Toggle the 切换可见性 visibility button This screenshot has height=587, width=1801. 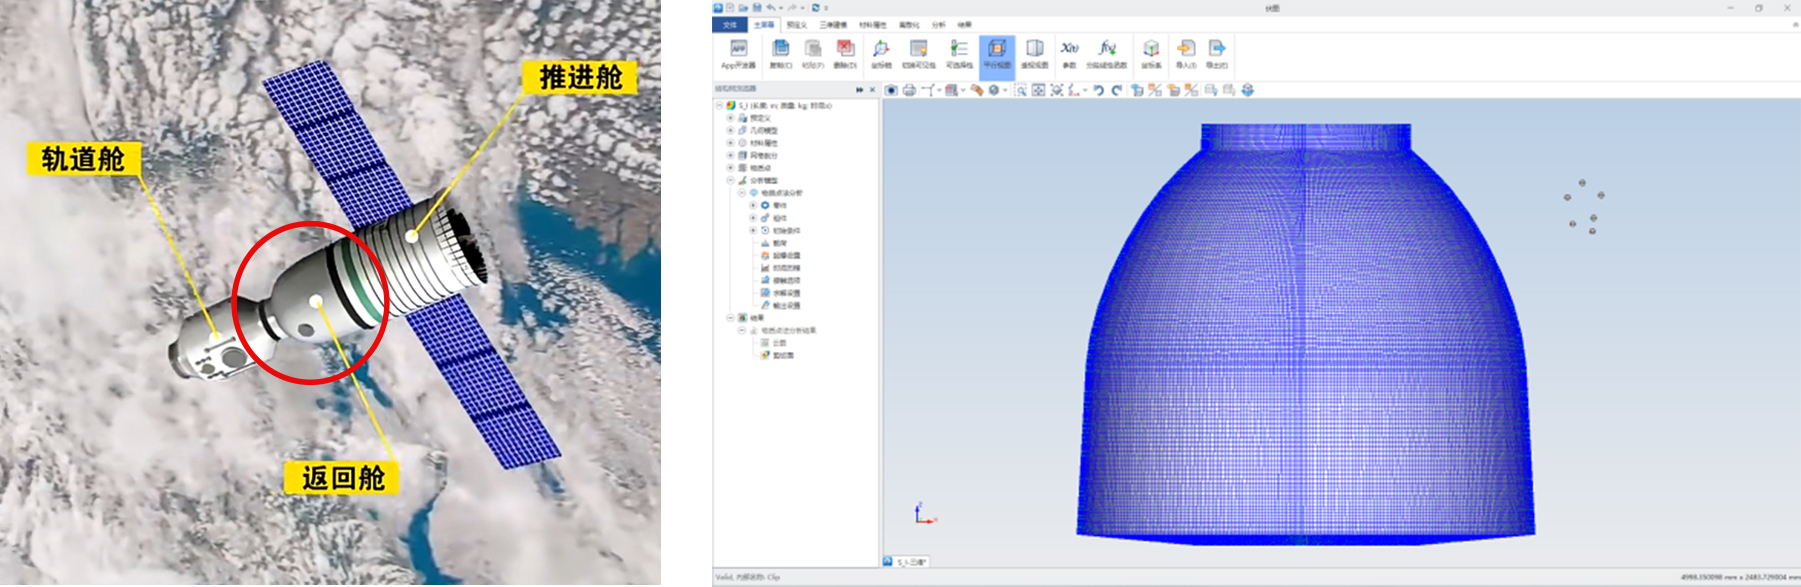pos(918,54)
